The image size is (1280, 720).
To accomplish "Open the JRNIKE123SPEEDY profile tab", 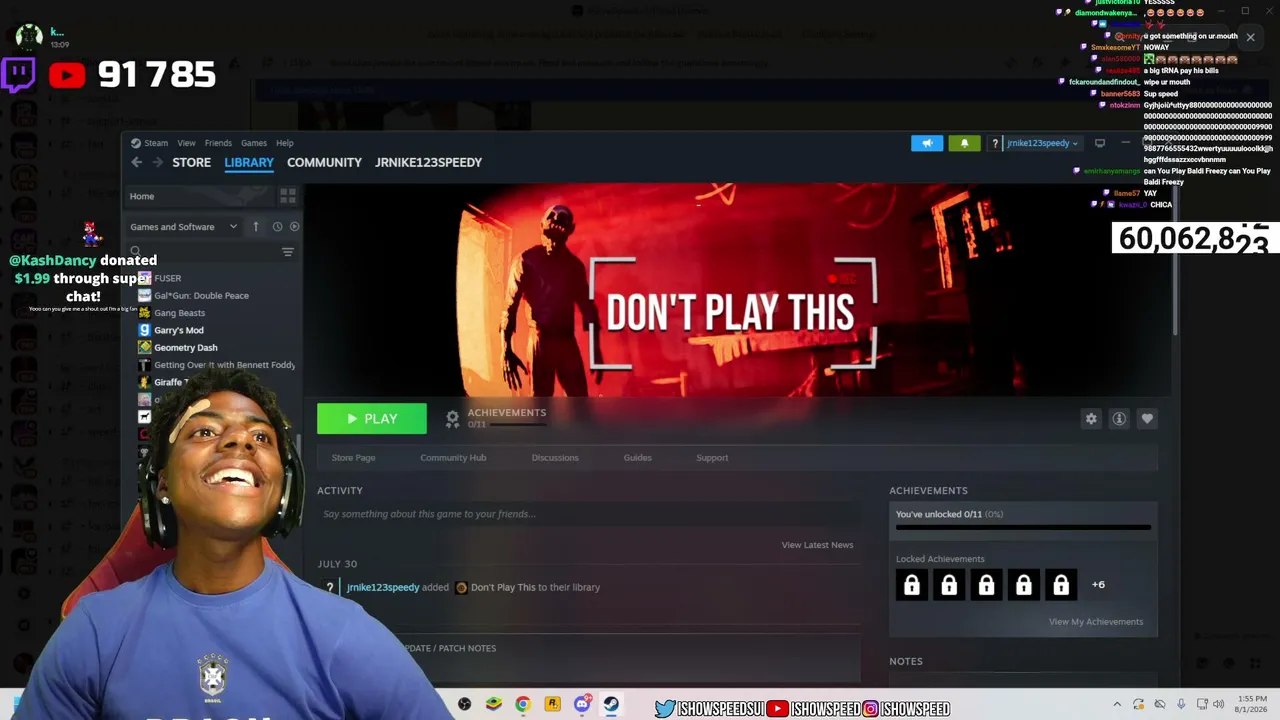I will click(428, 162).
